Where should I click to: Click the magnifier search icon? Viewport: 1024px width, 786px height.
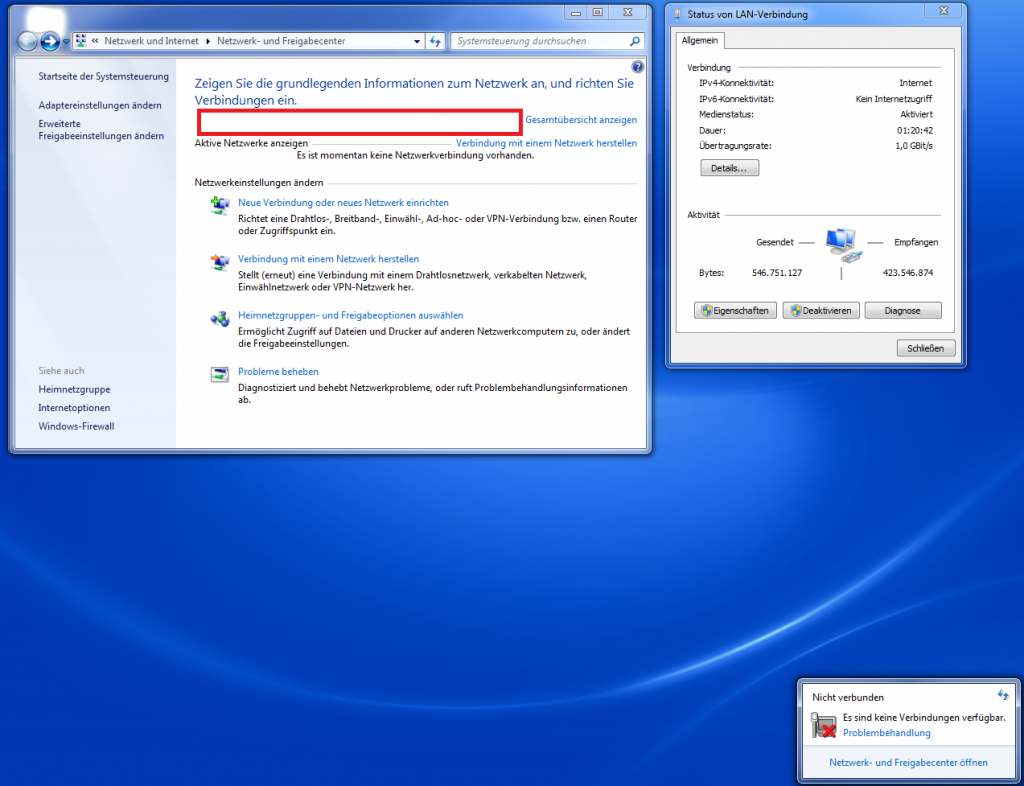pyautogui.click(x=635, y=41)
